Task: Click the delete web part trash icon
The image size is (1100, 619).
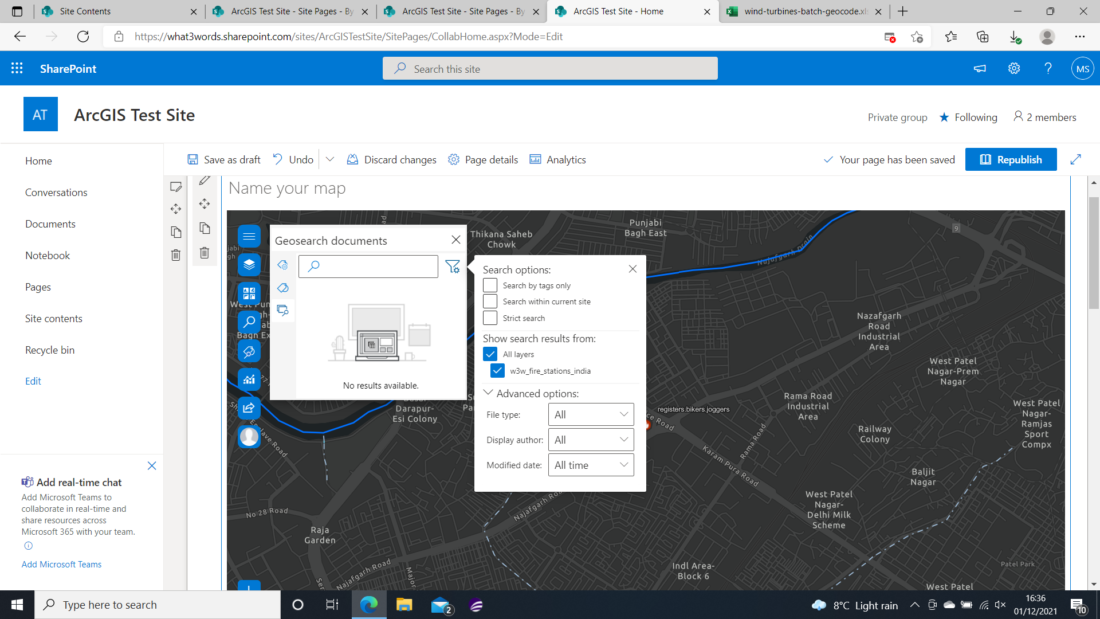Action: coord(204,253)
